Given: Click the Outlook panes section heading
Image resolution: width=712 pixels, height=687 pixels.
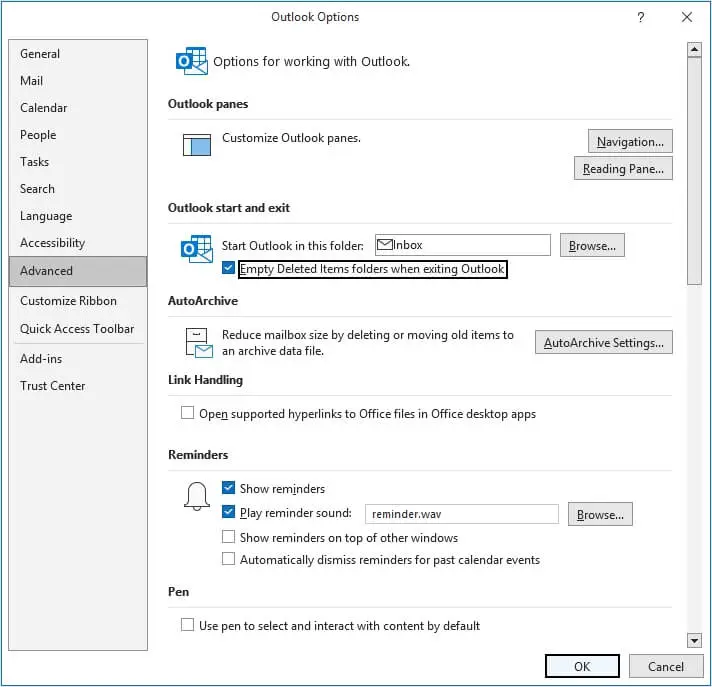Looking at the screenshot, I should (x=208, y=104).
